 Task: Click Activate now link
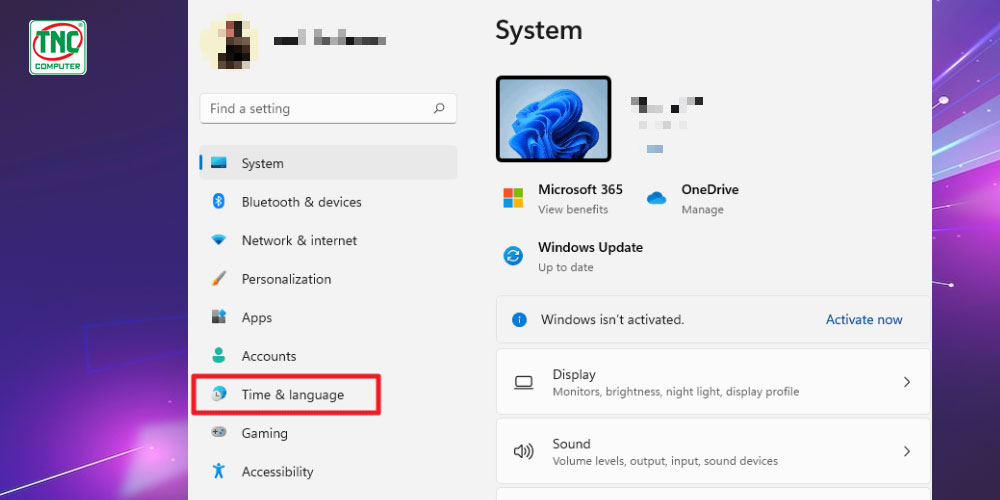(x=864, y=320)
